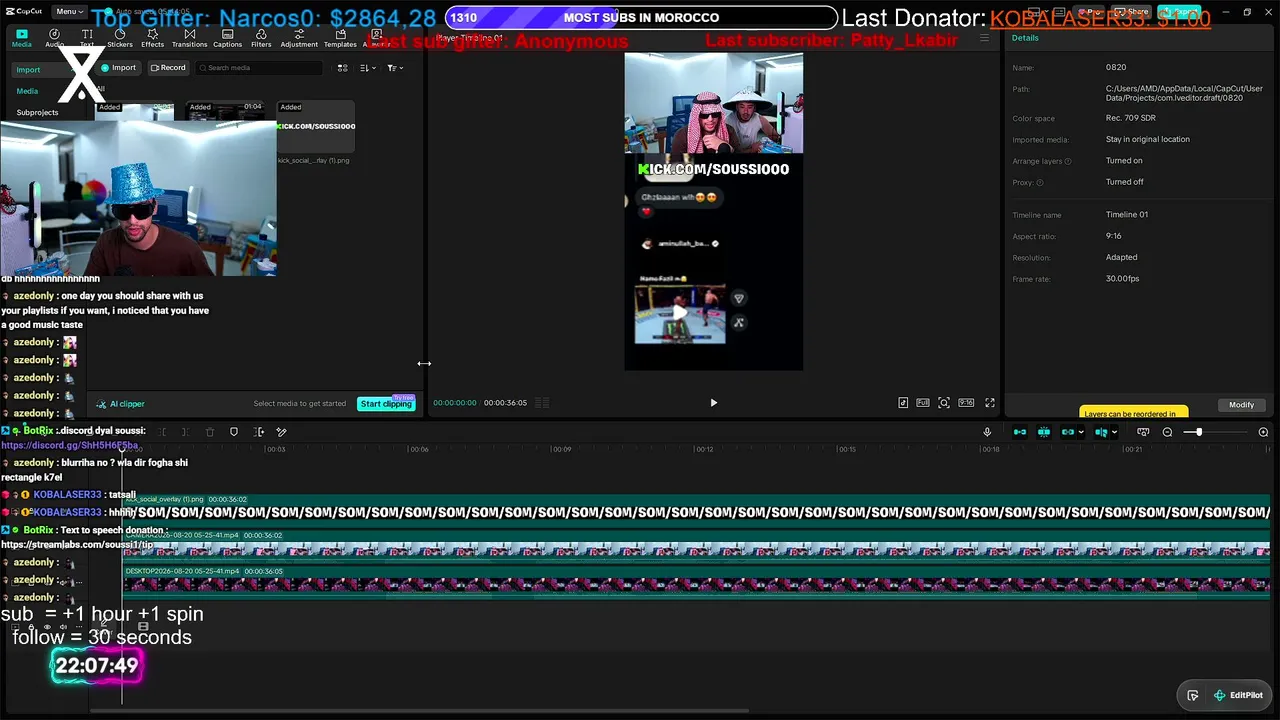Zoom in the timeline with the plus icon

click(1263, 432)
